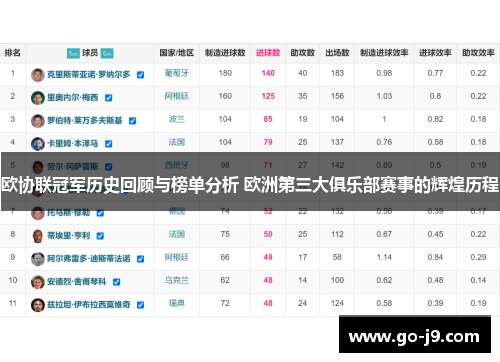Click 蒂埃里·亨利 avatar thumbnail
500x362 pixels.
click(38, 236)
